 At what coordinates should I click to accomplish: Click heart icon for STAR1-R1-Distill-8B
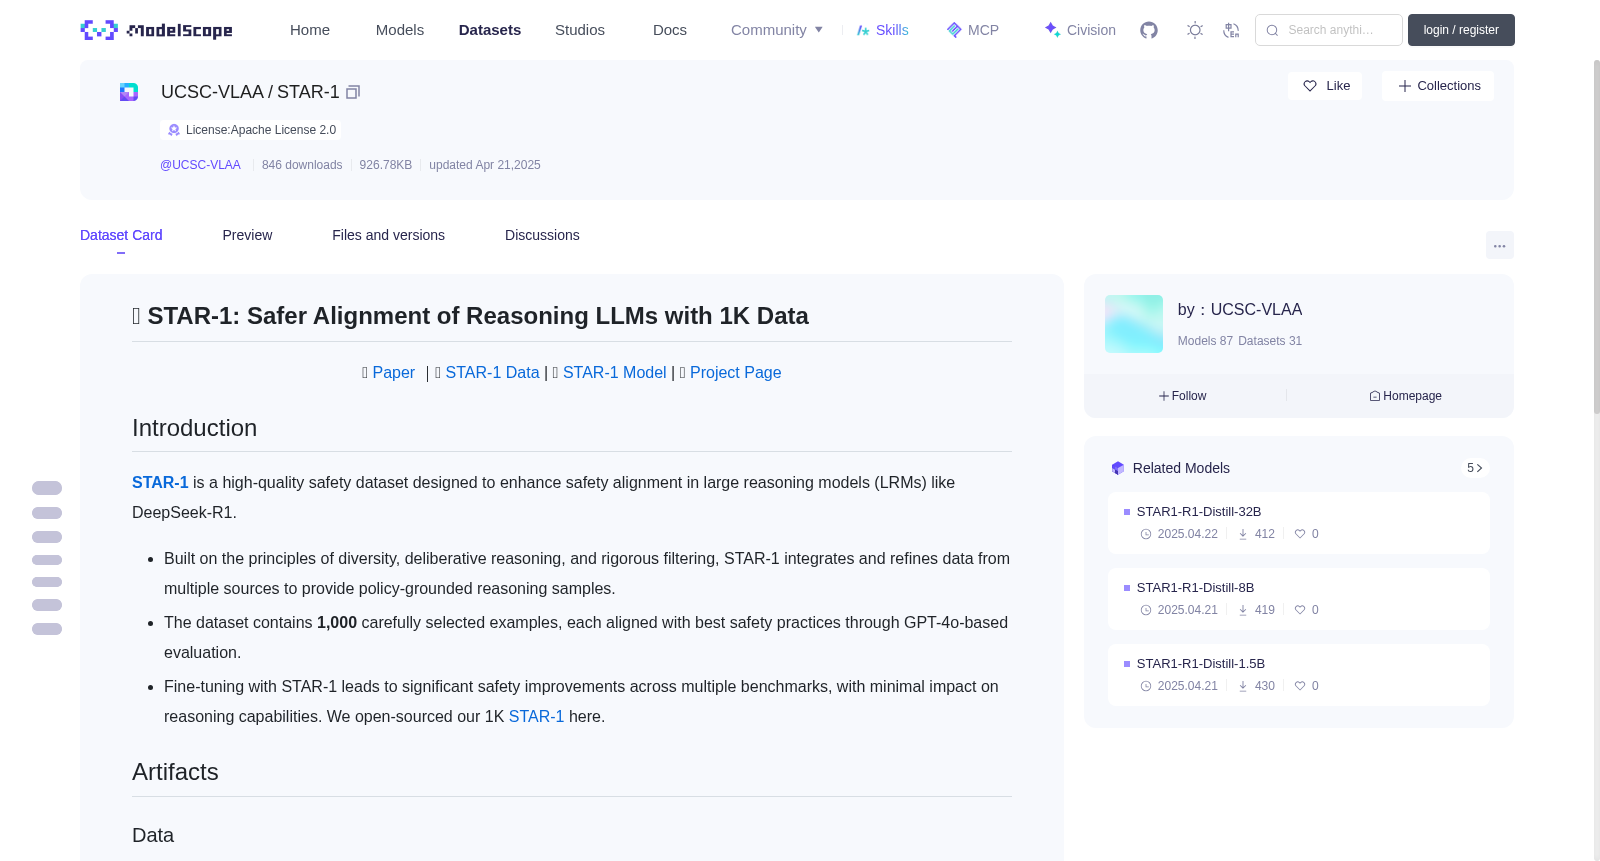(1300, 610)
